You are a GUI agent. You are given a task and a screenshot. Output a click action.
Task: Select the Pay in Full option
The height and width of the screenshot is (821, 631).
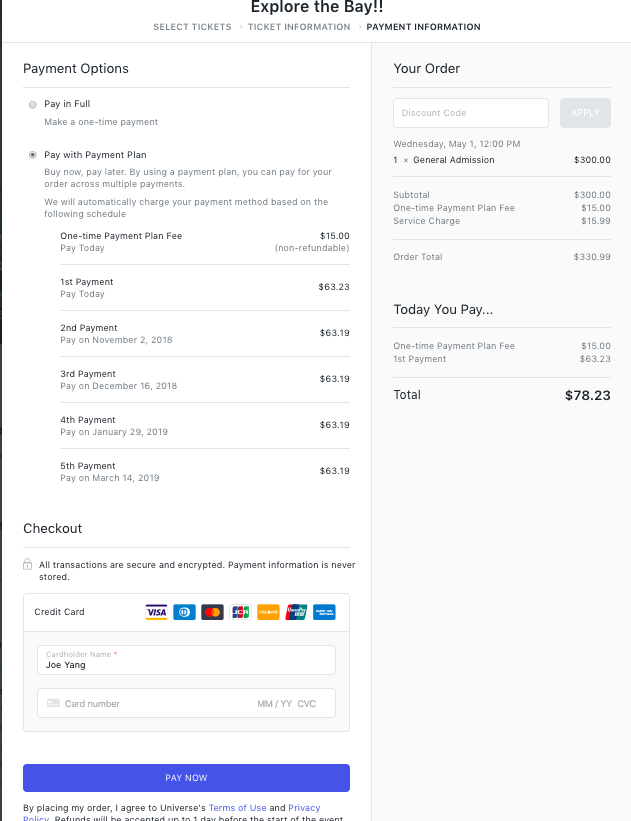pos(32,105)
